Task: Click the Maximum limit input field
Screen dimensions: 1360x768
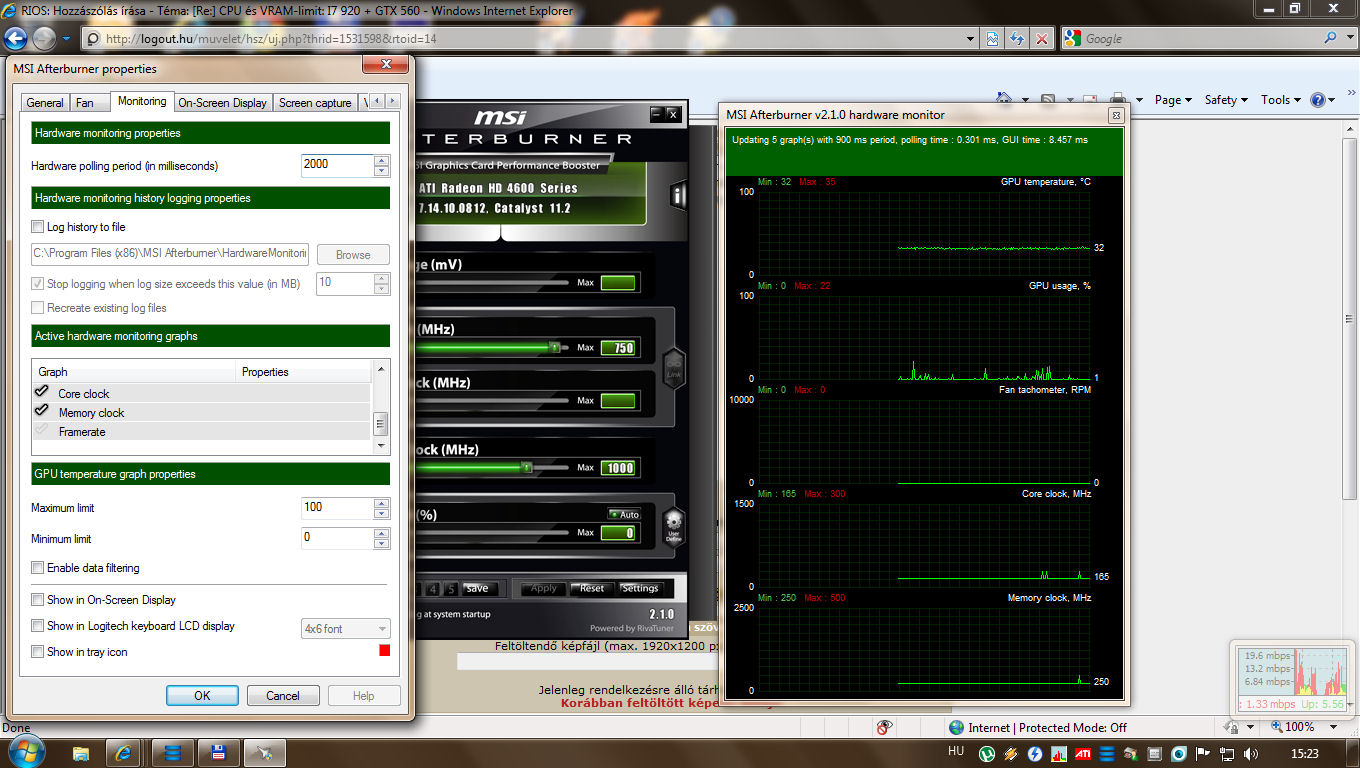Action: pyautogui.click(x=338, y=508)
